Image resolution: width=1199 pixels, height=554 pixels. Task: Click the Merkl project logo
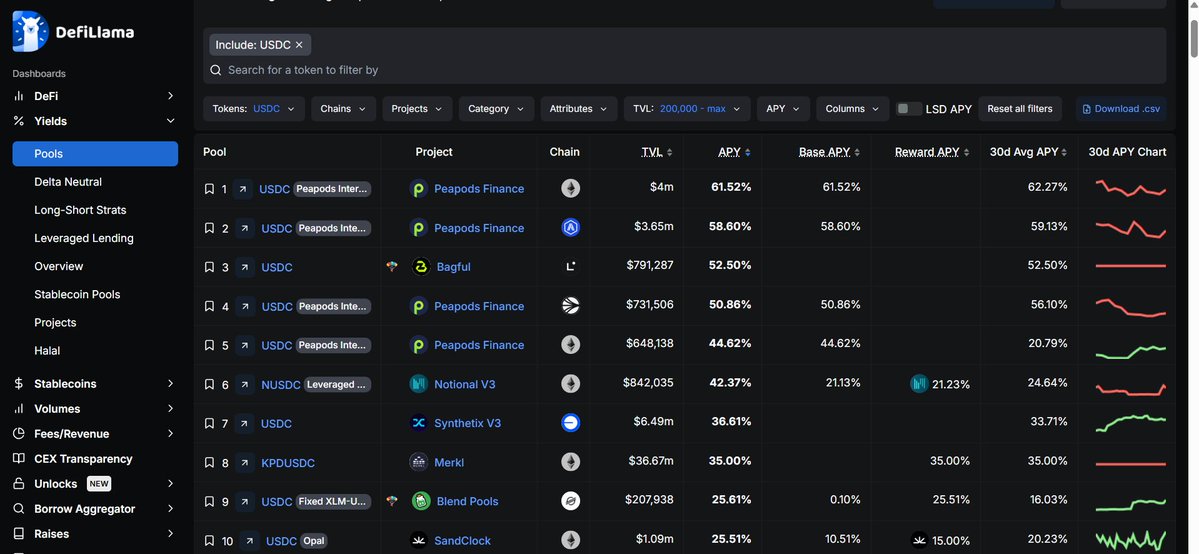(x=418, y=462)
